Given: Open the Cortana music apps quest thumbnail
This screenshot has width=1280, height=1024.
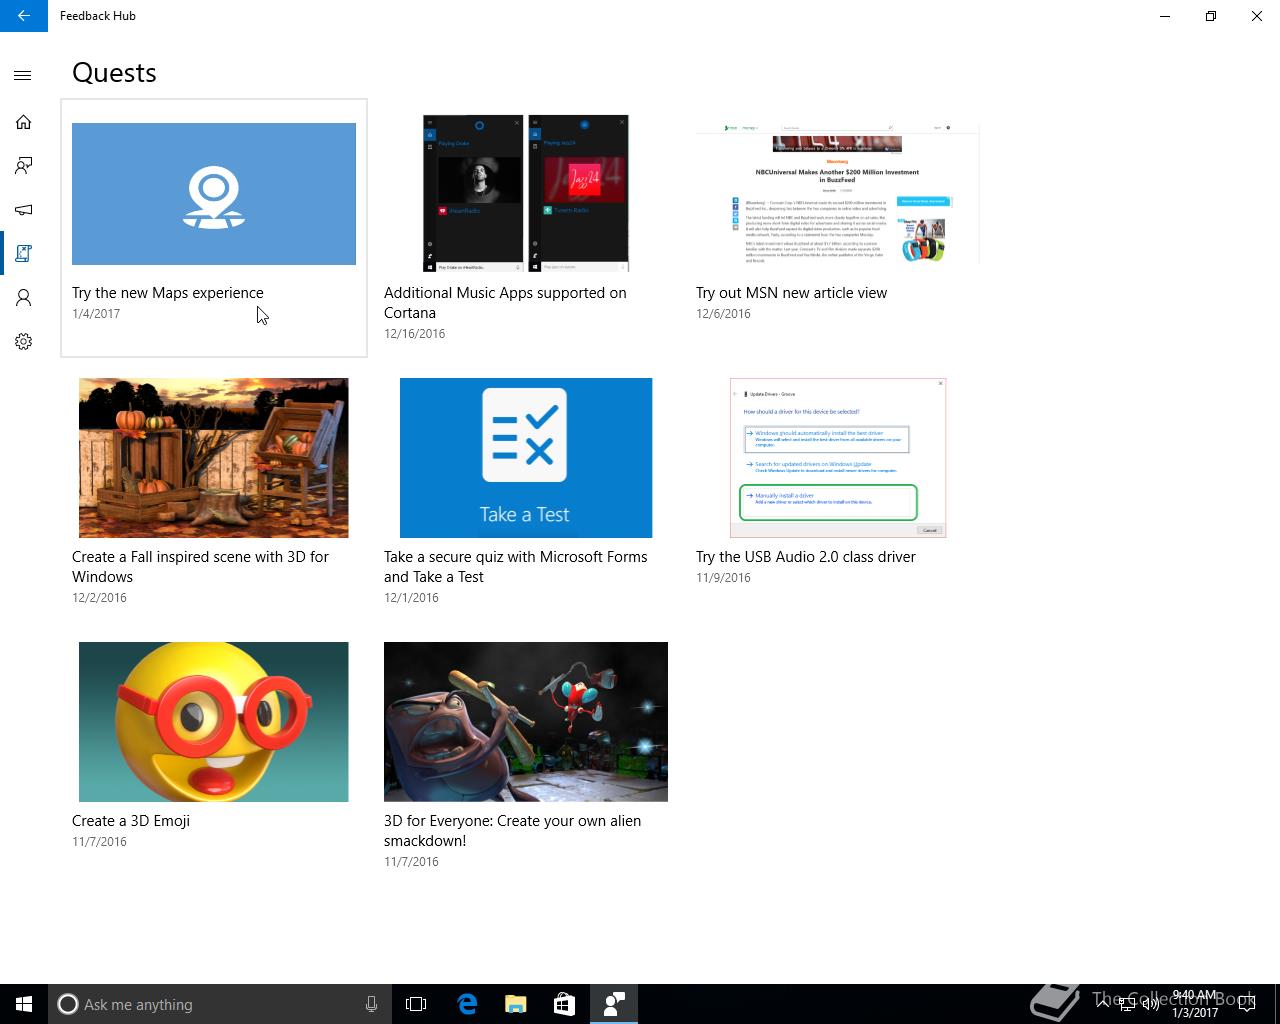Looking at the screenshot, I should pos(526,193).
